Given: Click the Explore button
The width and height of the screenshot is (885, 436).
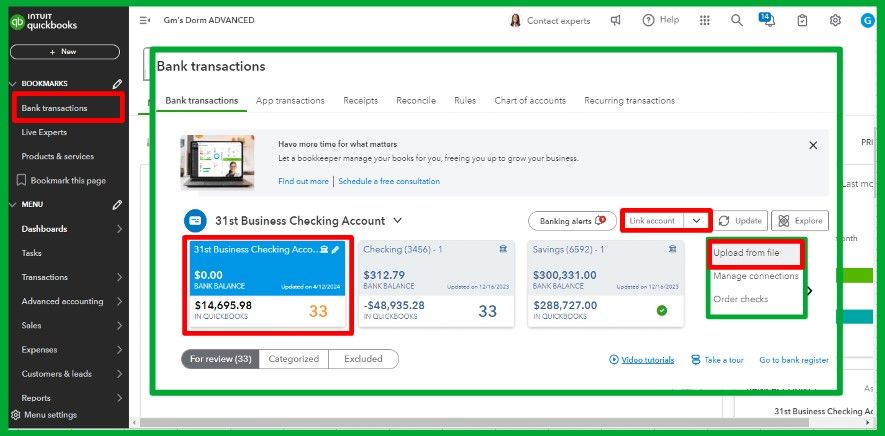Looking at the screenshot, I should [x=800, y=221].
